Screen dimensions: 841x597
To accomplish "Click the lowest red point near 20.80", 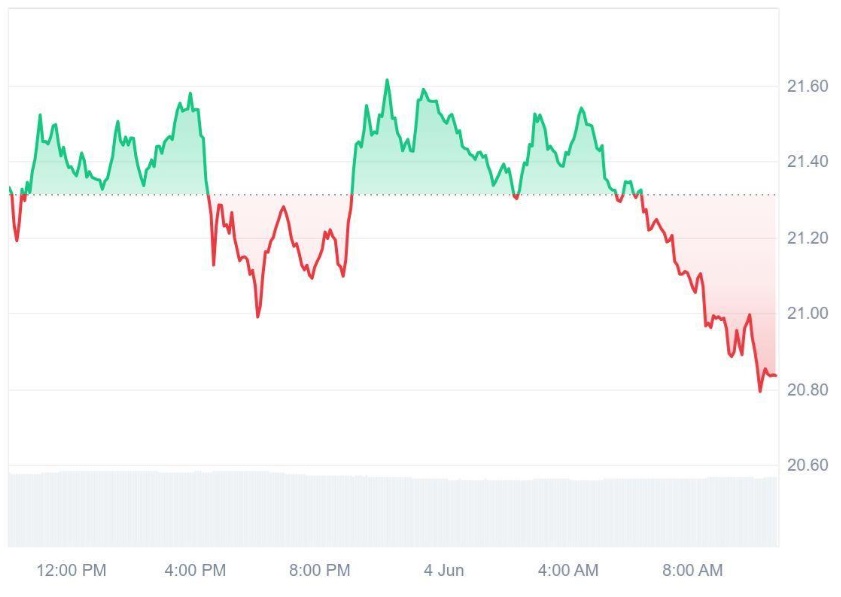I will tap(760, 390).
